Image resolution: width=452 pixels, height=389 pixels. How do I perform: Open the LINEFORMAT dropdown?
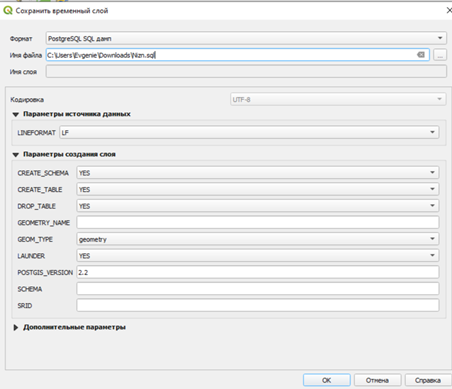pos(249,132)
